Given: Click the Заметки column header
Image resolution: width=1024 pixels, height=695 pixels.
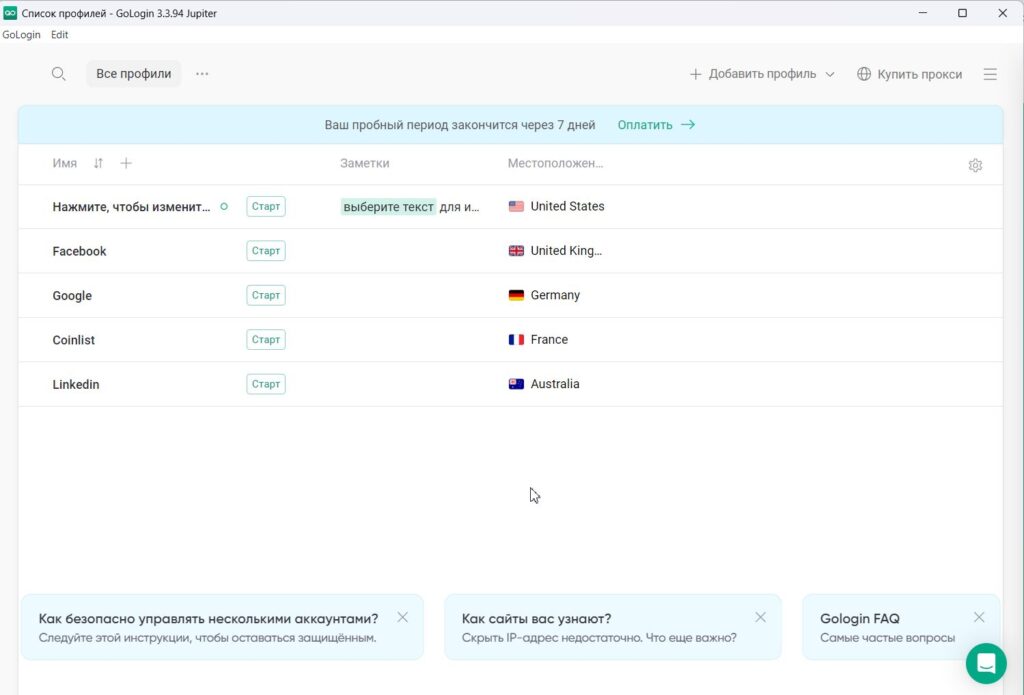Looking at the screenshot, I should 364,163.
